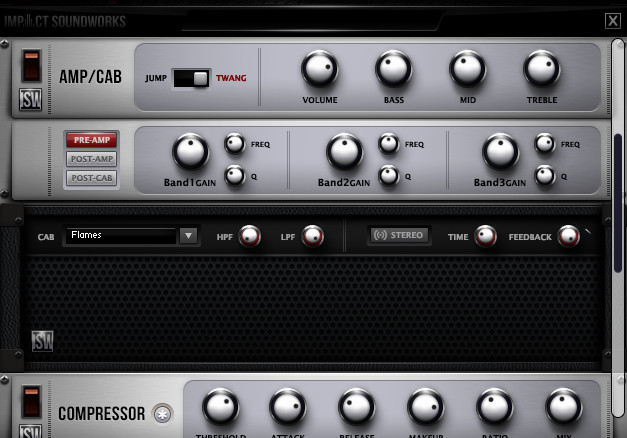Click the Band1 Q knob
This screenshot has width=627, height=438.
click(235, 176)
